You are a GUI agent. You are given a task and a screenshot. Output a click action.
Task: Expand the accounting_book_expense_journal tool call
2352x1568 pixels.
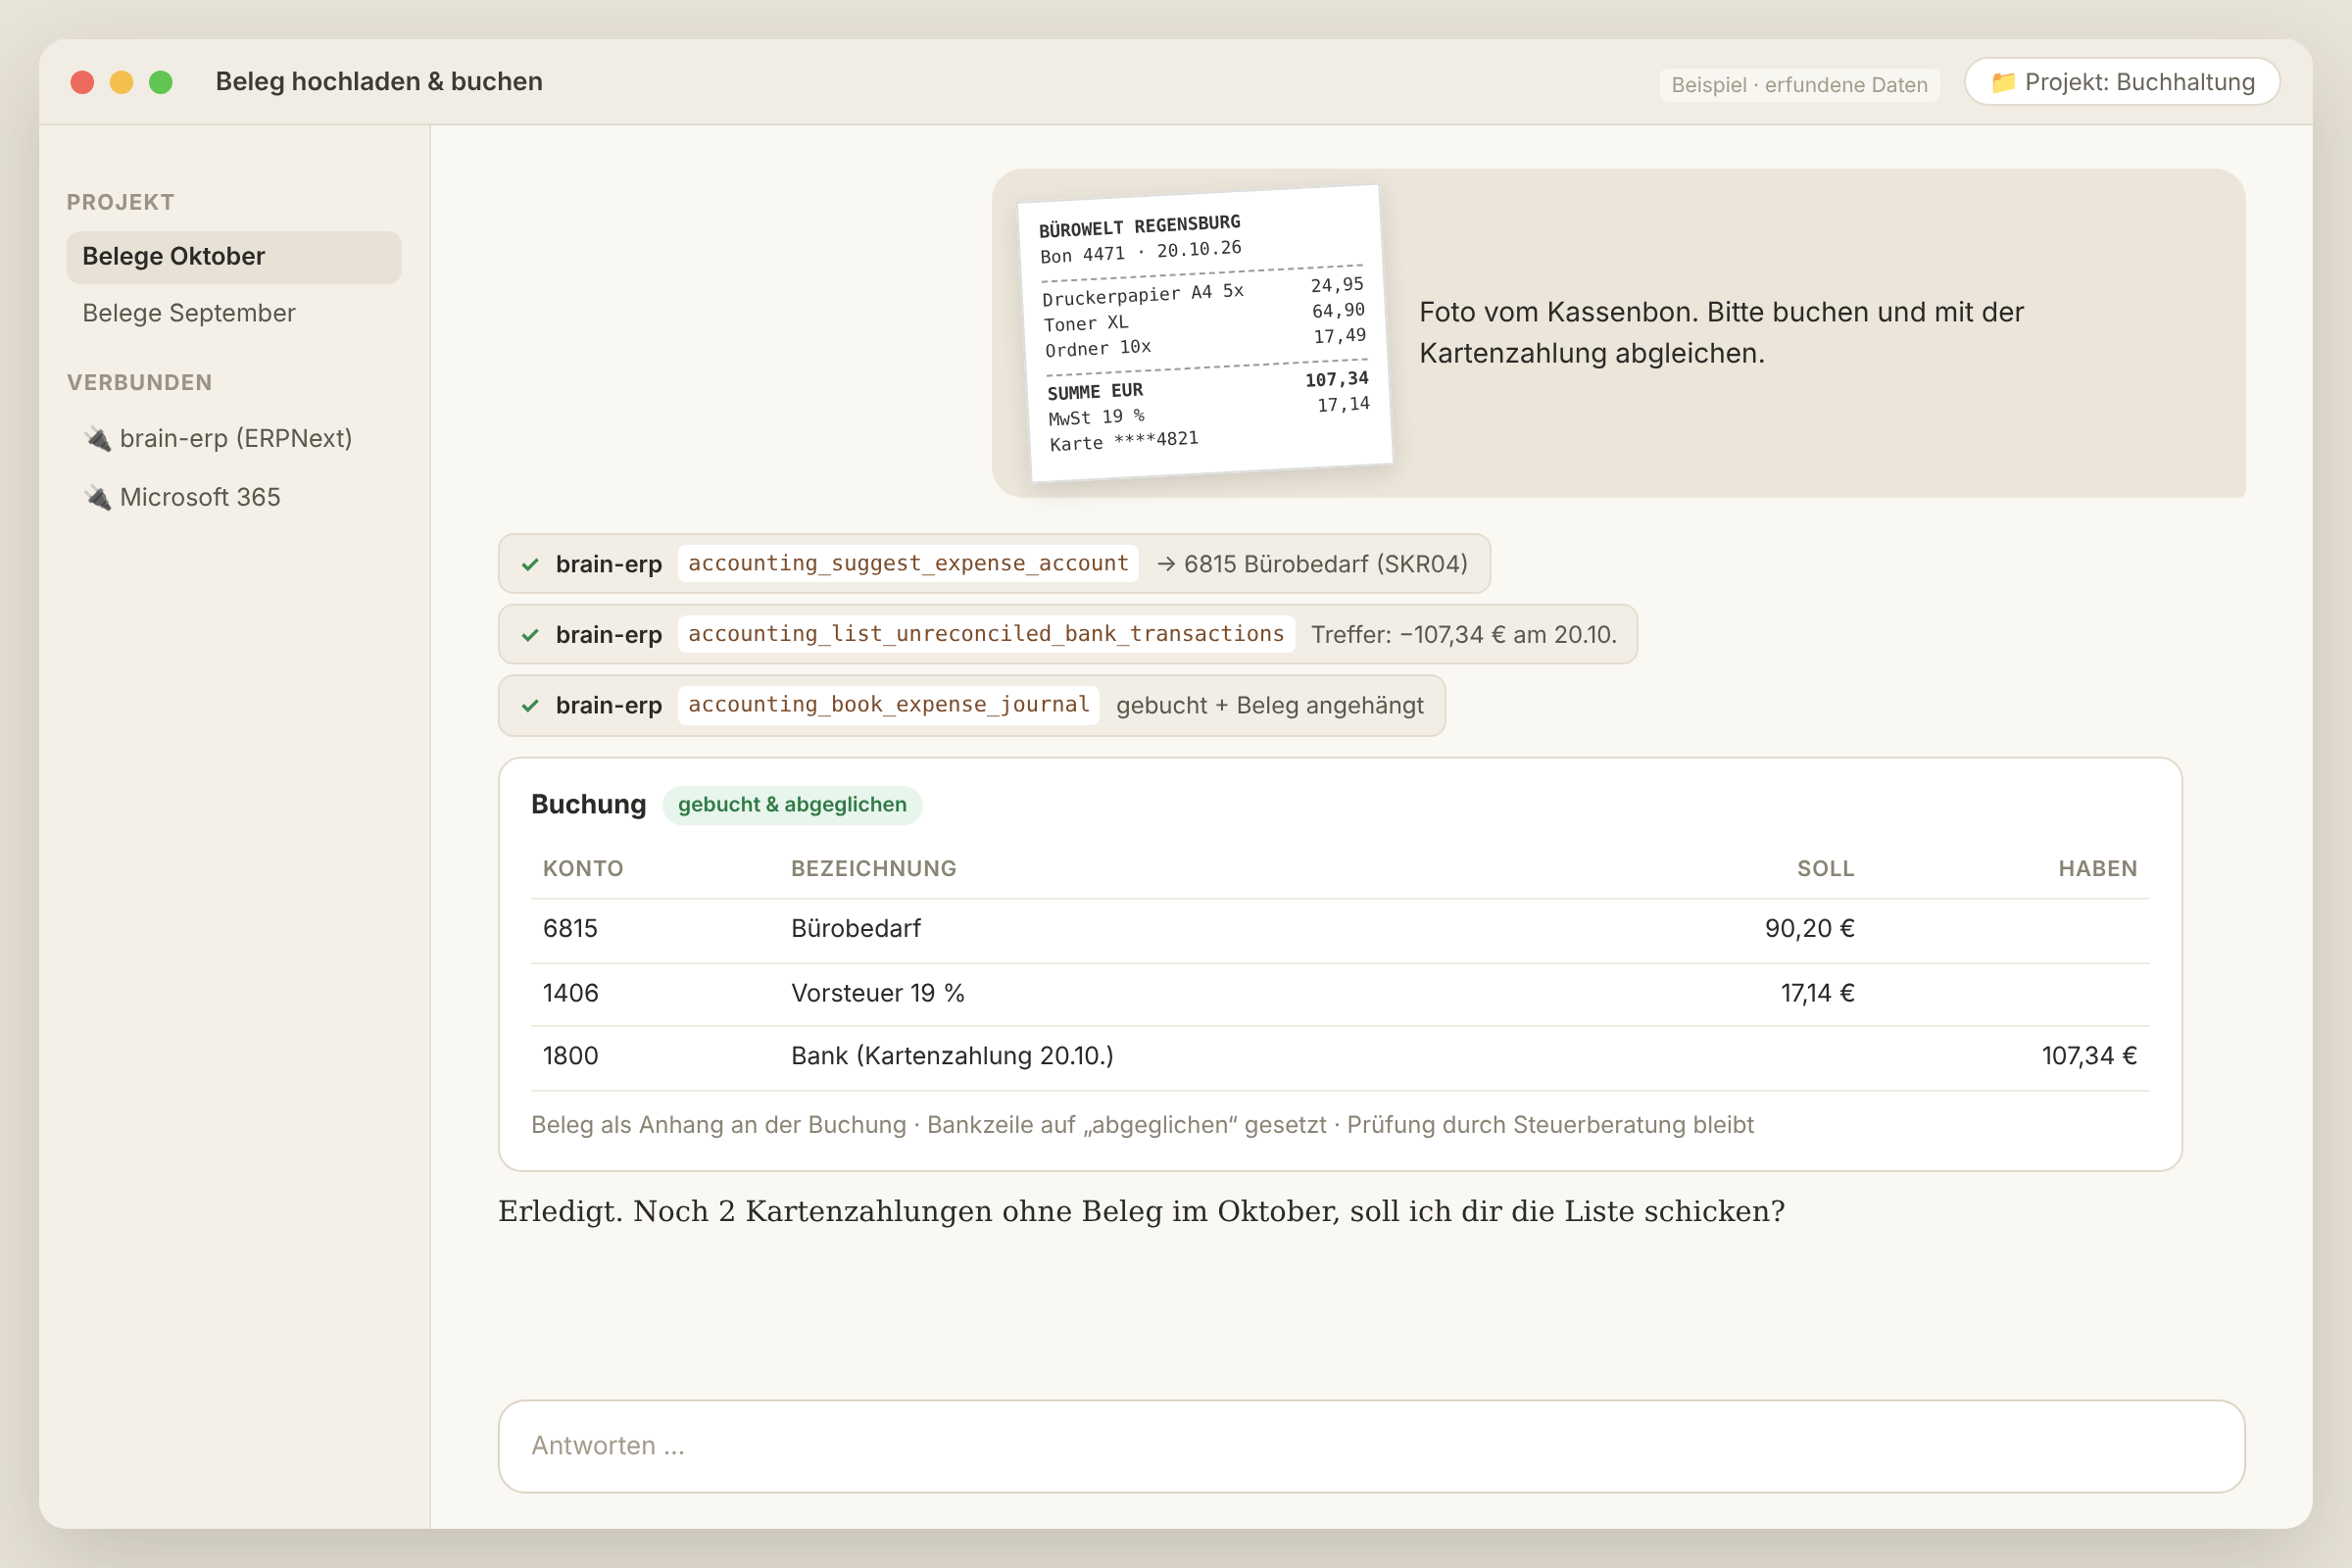(x=972, y=706)
